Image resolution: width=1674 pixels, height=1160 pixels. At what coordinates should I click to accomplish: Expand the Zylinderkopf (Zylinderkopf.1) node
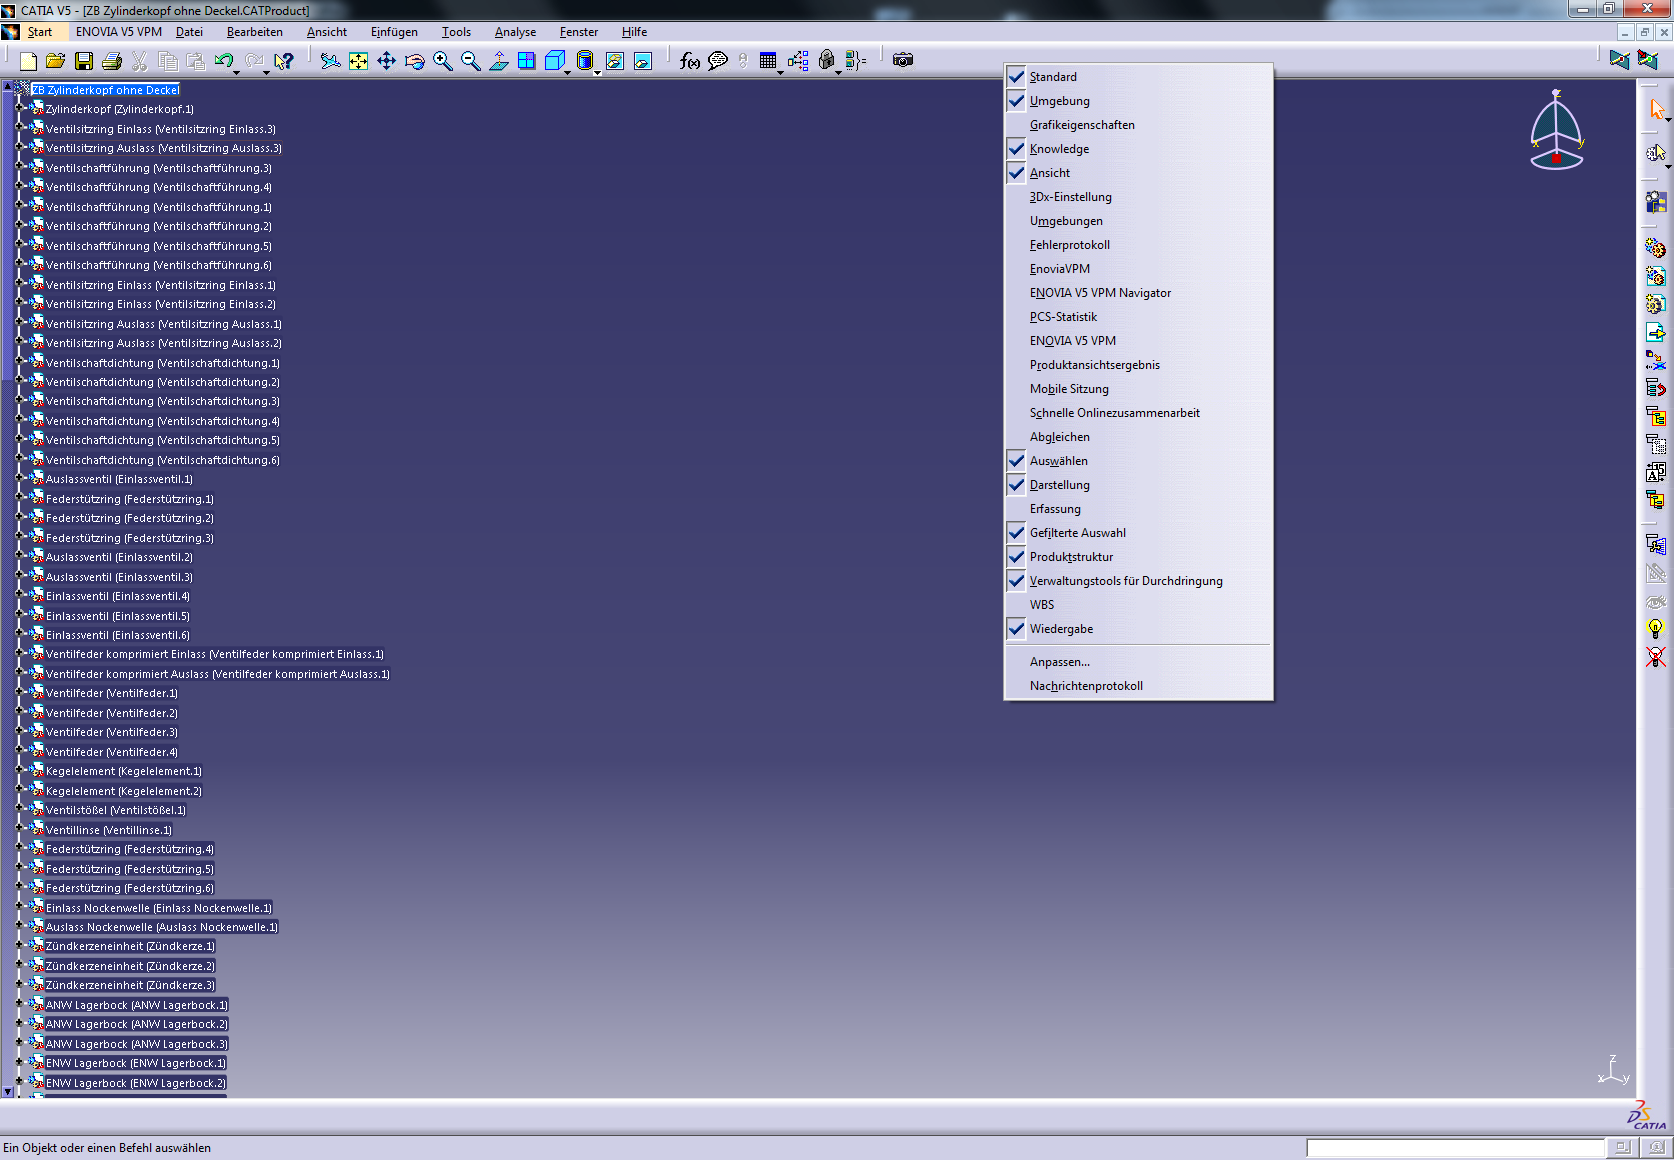(19, 108)
